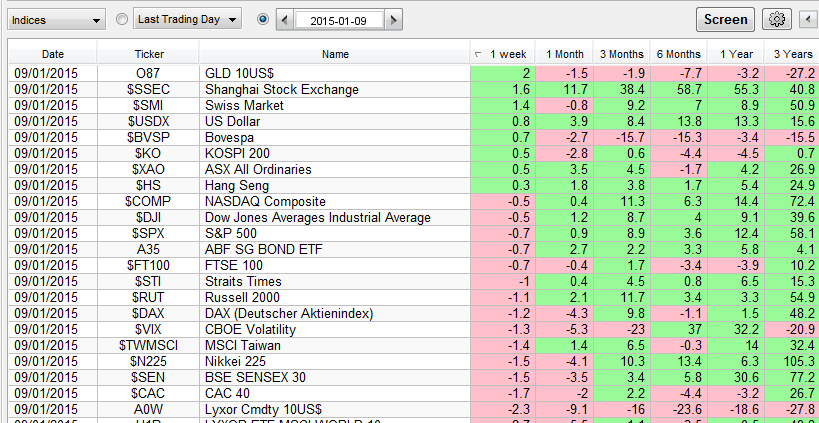Click the next date arrow
This screenshot has width=819, height=423.
coord(394,20)
